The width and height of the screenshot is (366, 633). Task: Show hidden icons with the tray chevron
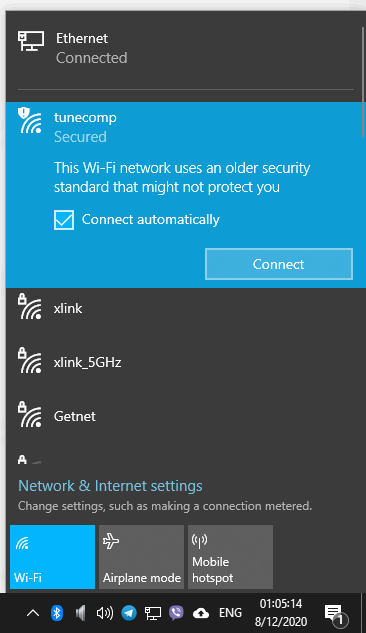coord(33,613)
